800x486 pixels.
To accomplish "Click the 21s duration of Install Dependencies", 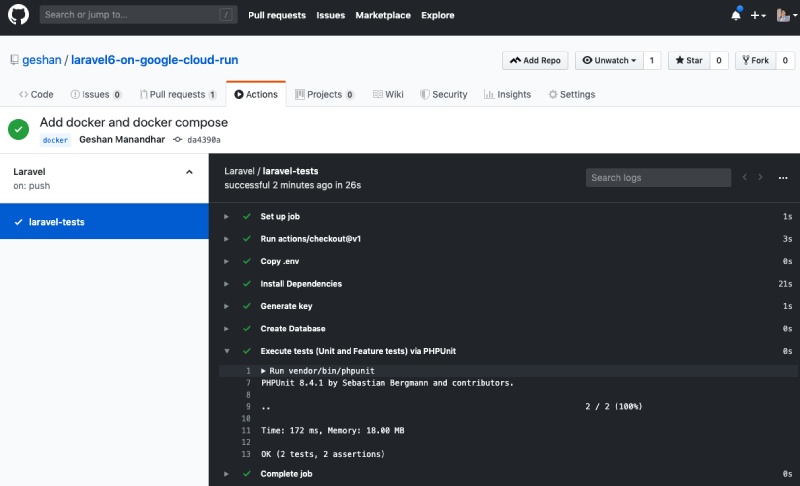I will pyautogui.click(x=785, y=284).
